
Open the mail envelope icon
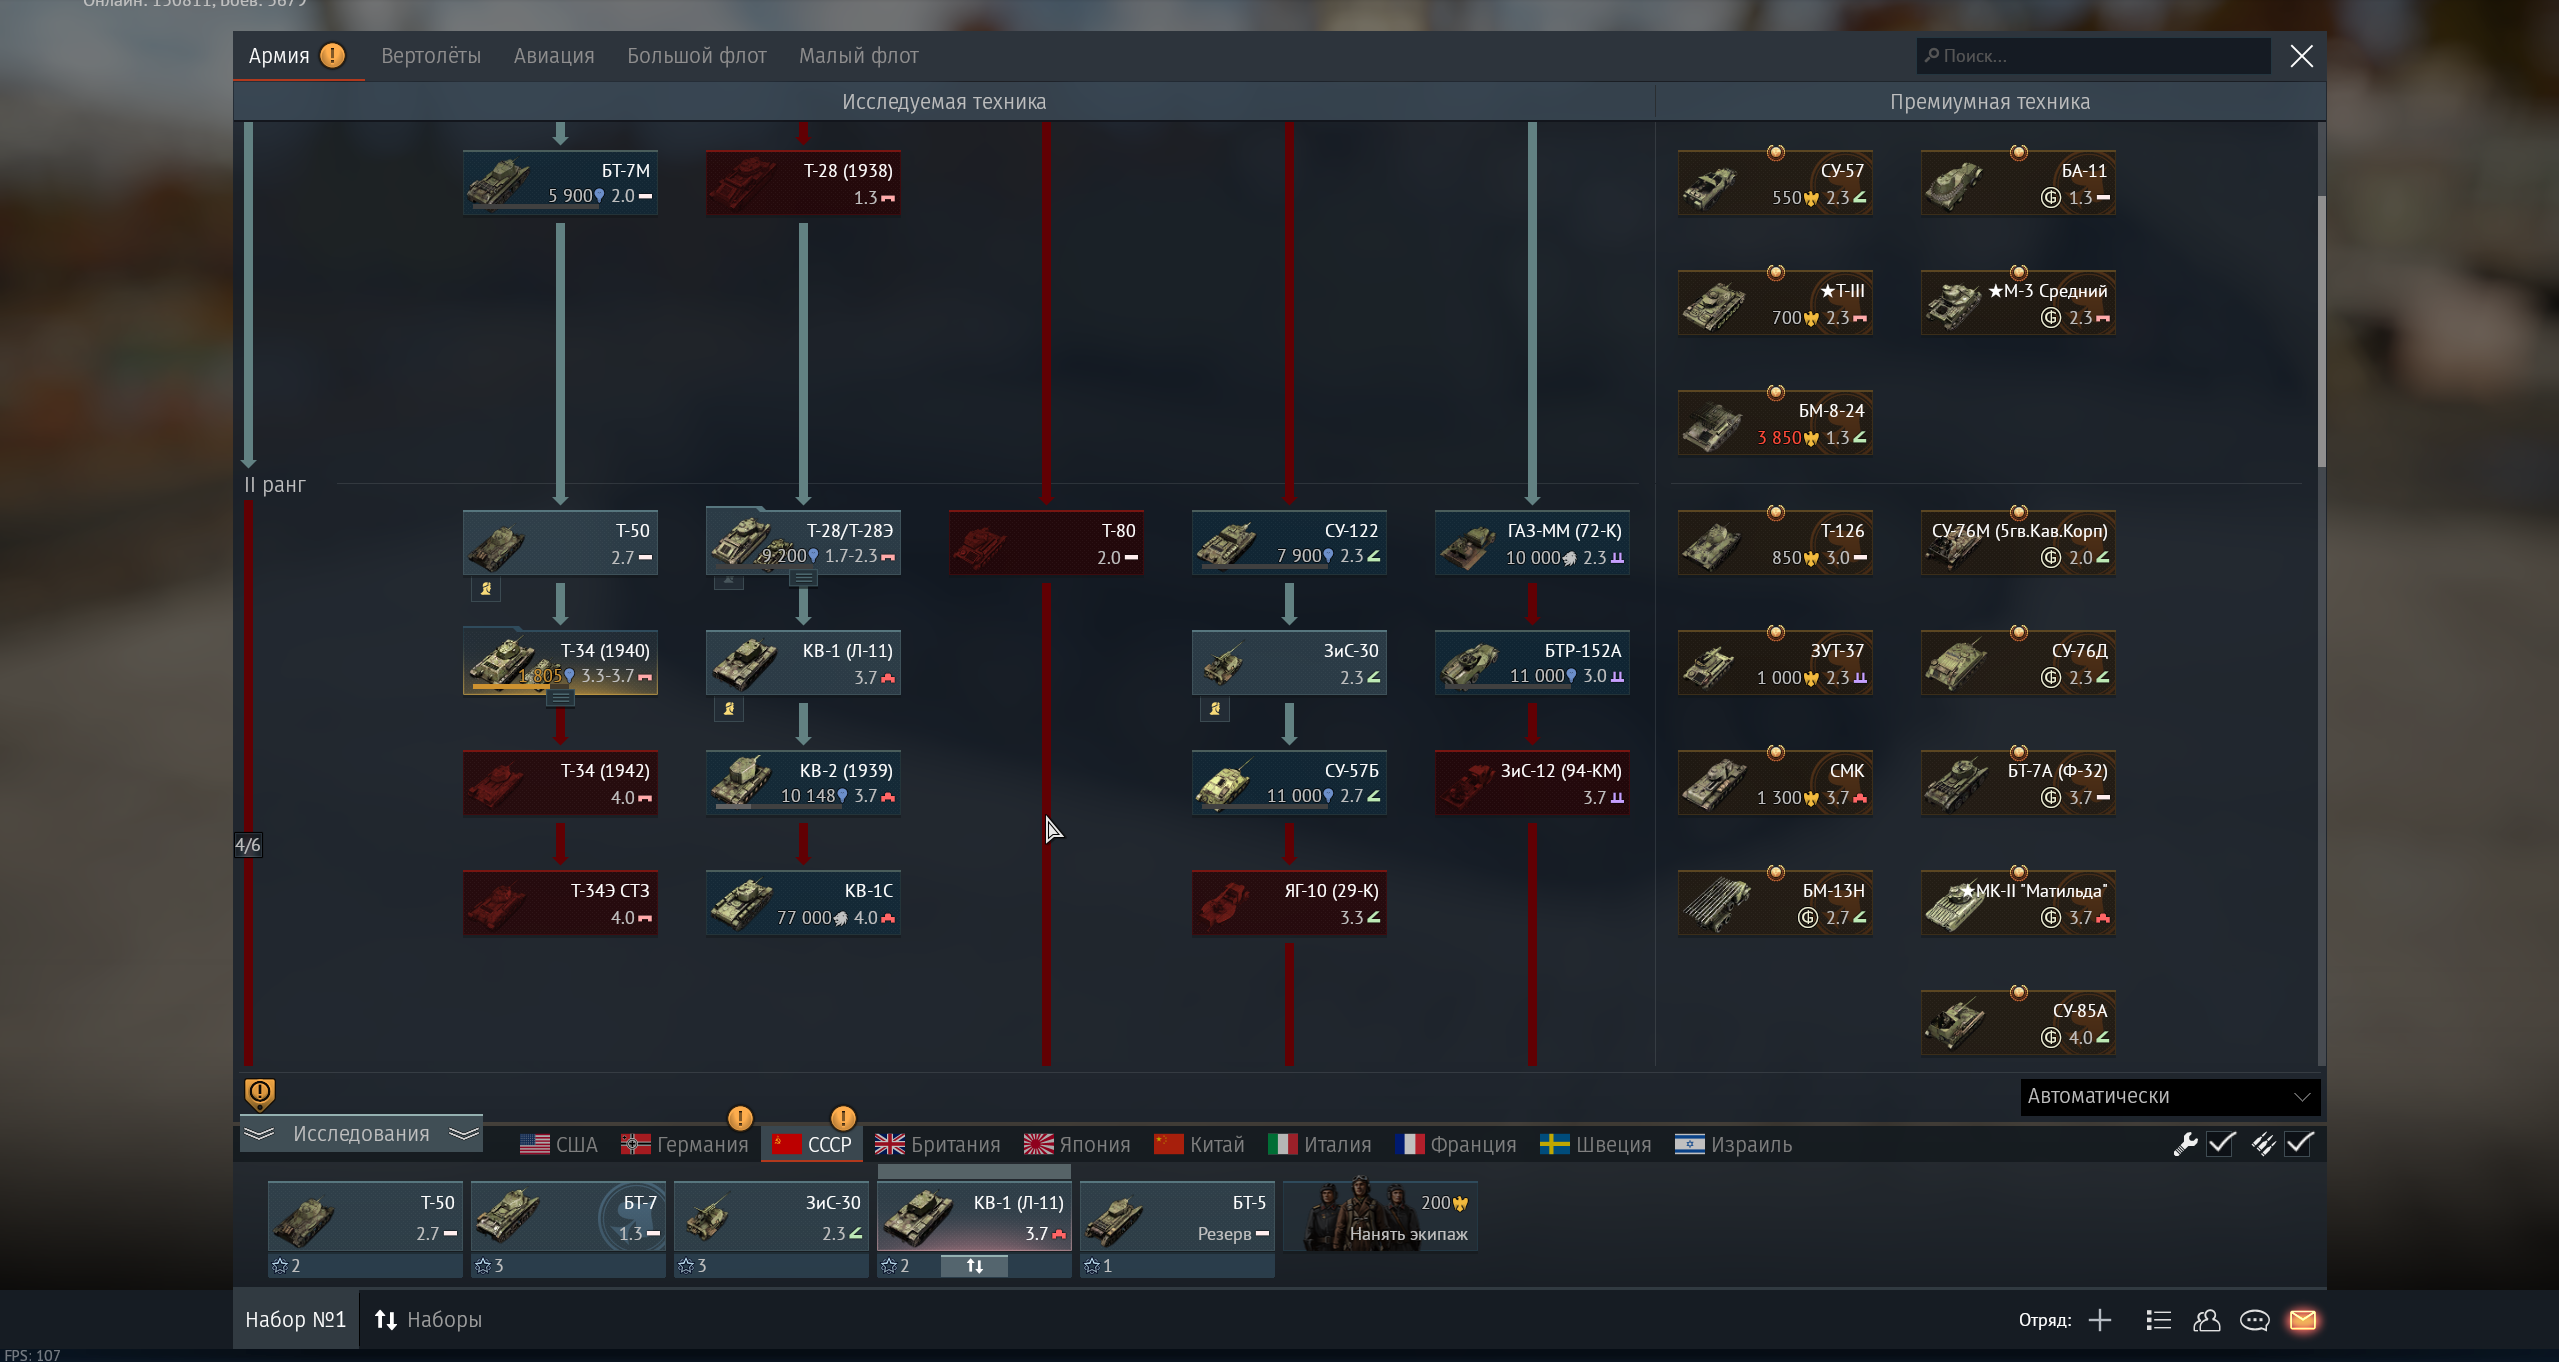point(2303,1320)
